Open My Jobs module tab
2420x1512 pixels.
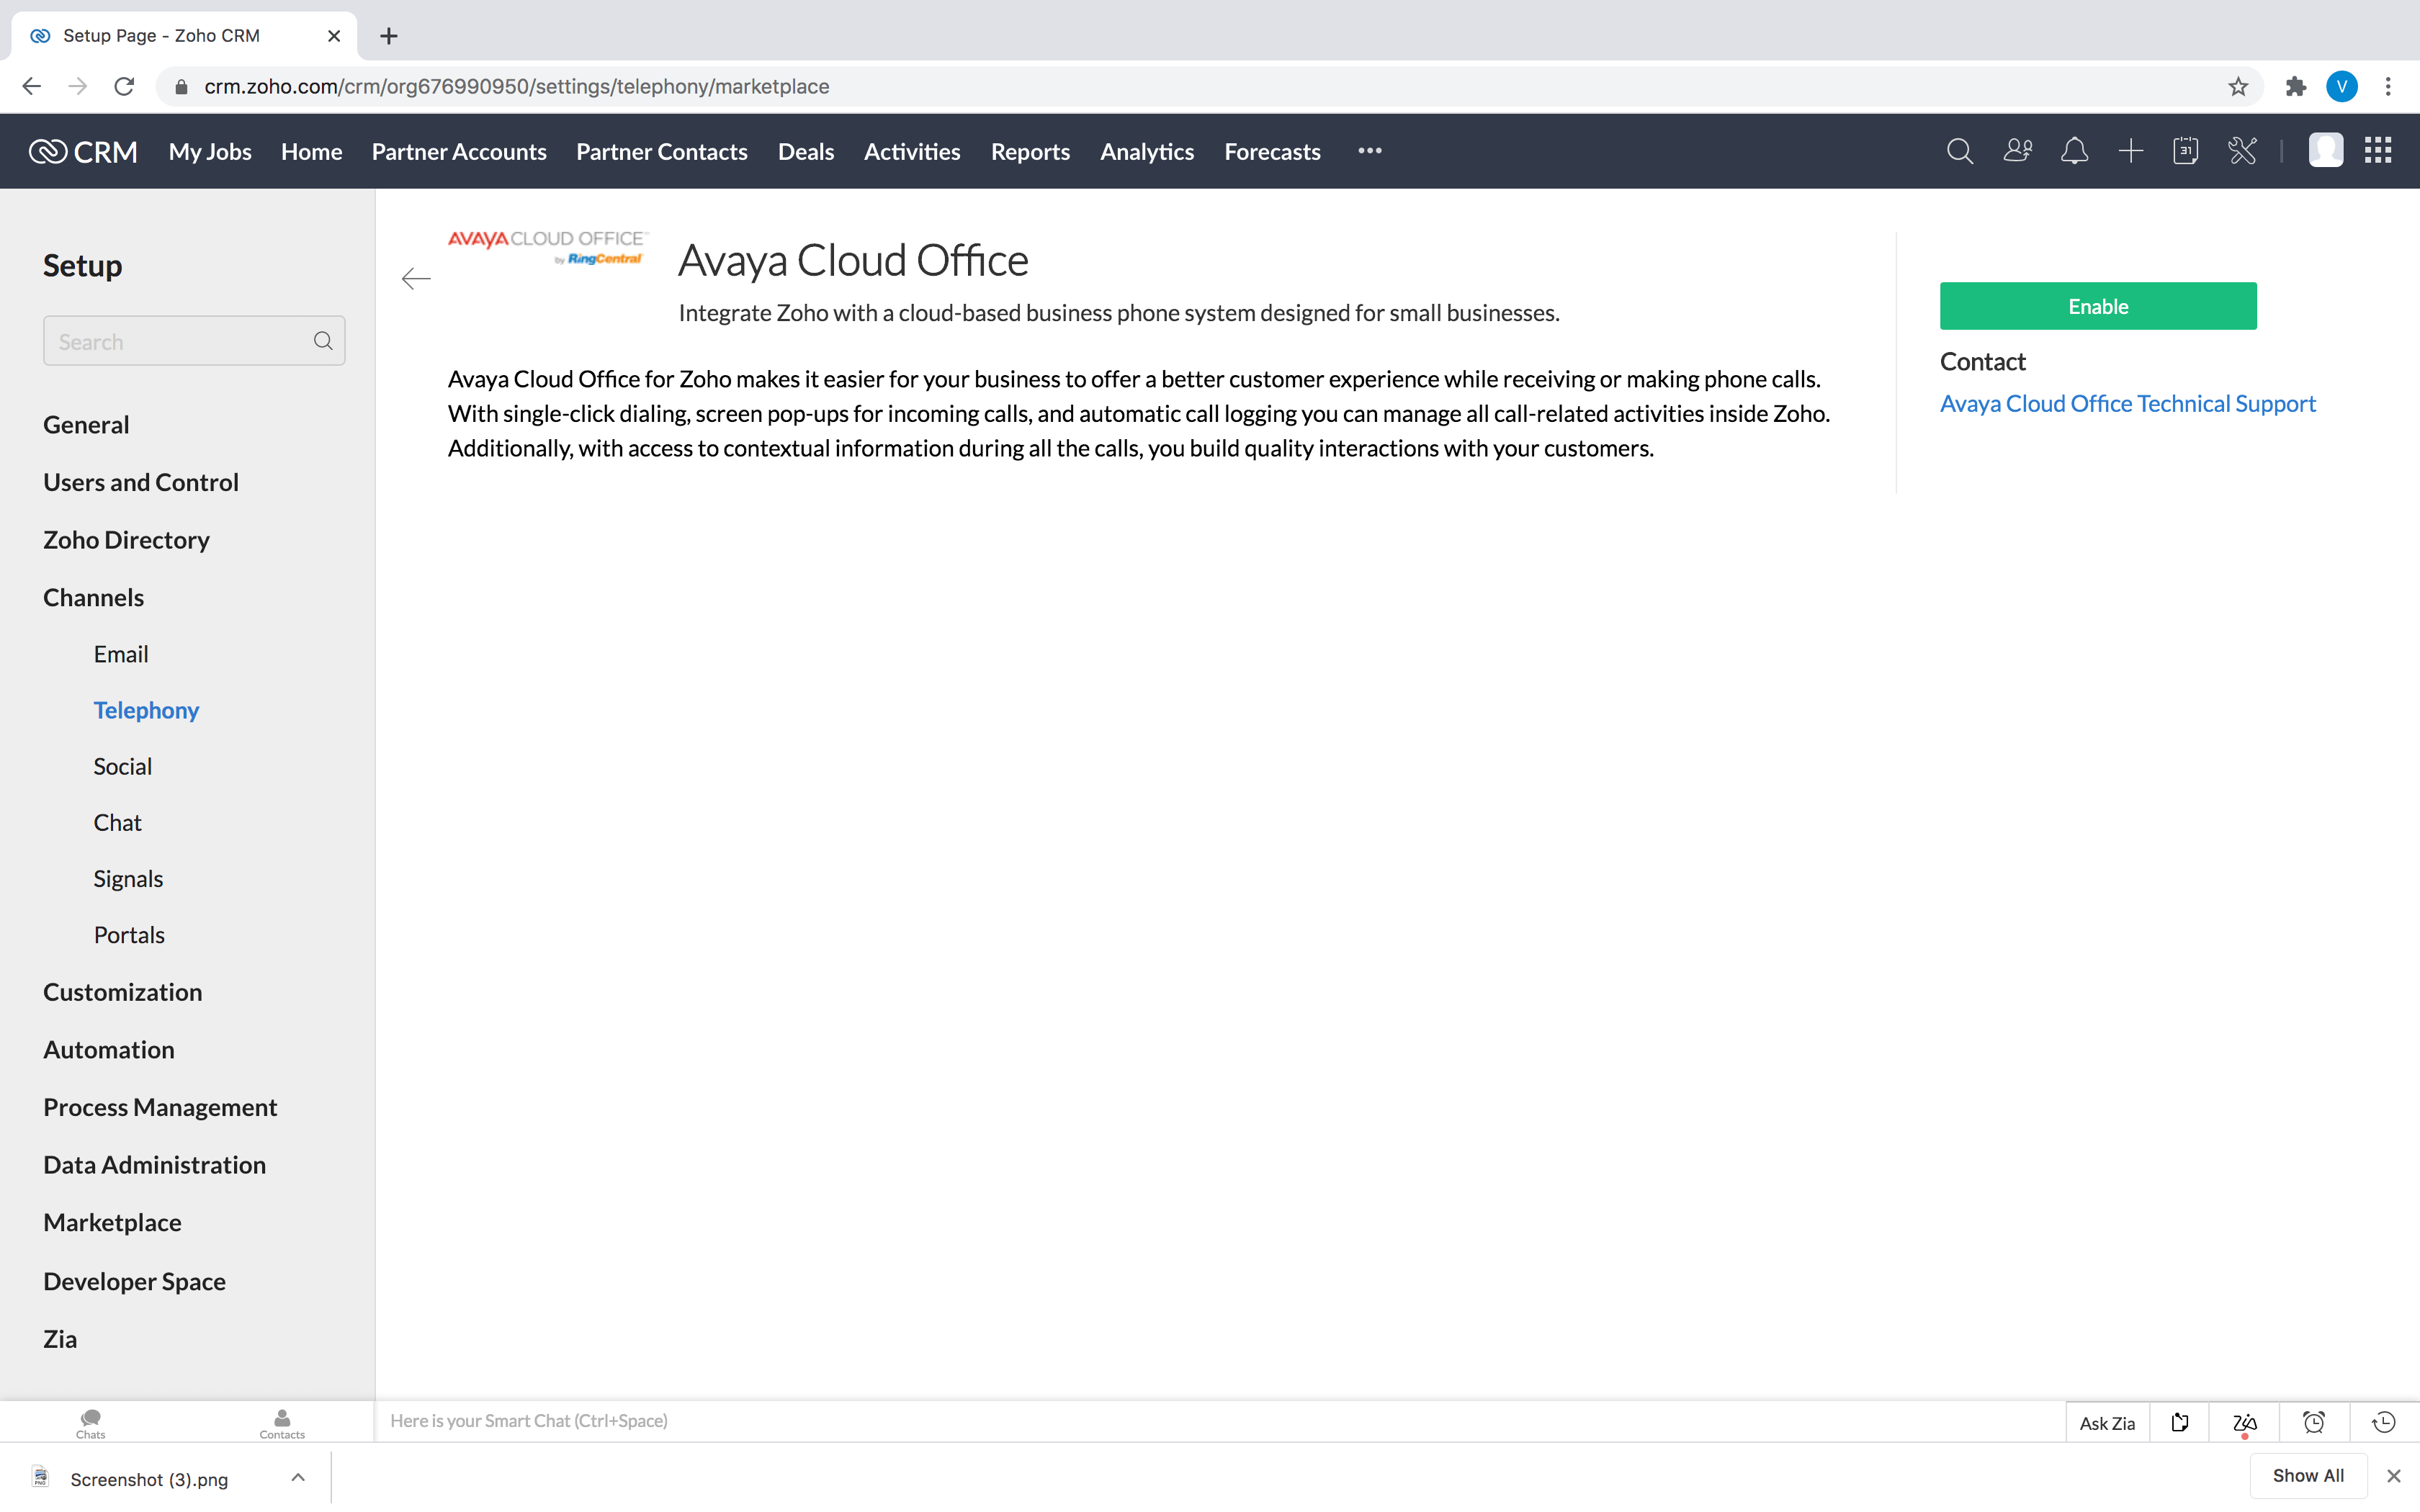click(x=210, y=151)
